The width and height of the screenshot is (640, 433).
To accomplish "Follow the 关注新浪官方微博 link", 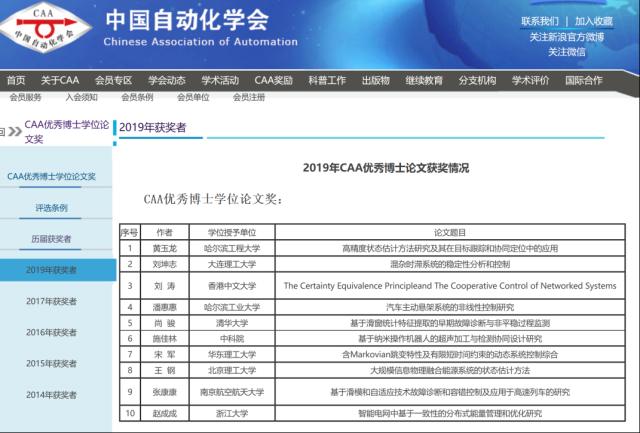I will [567, 37].
